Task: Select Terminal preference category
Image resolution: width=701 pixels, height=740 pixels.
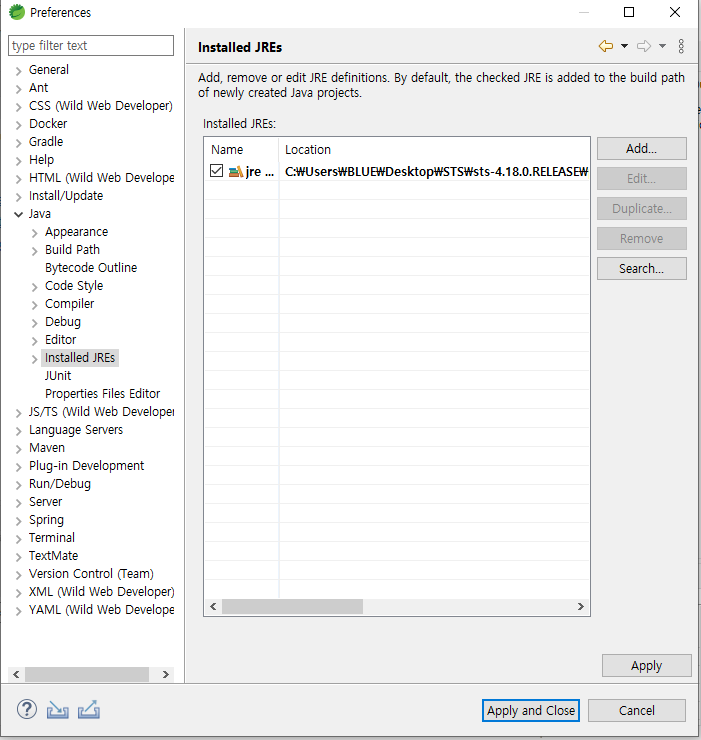Action: [x=51, y=538]
